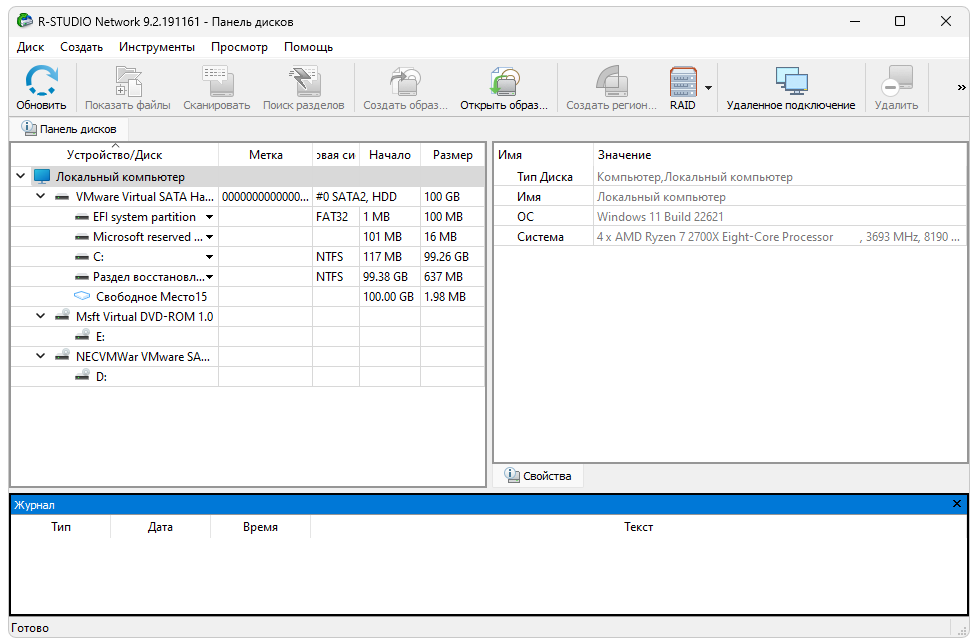Screen dimensions: 975x644
Task: Click the journal Дата column header
Action: tap(160, 527)
